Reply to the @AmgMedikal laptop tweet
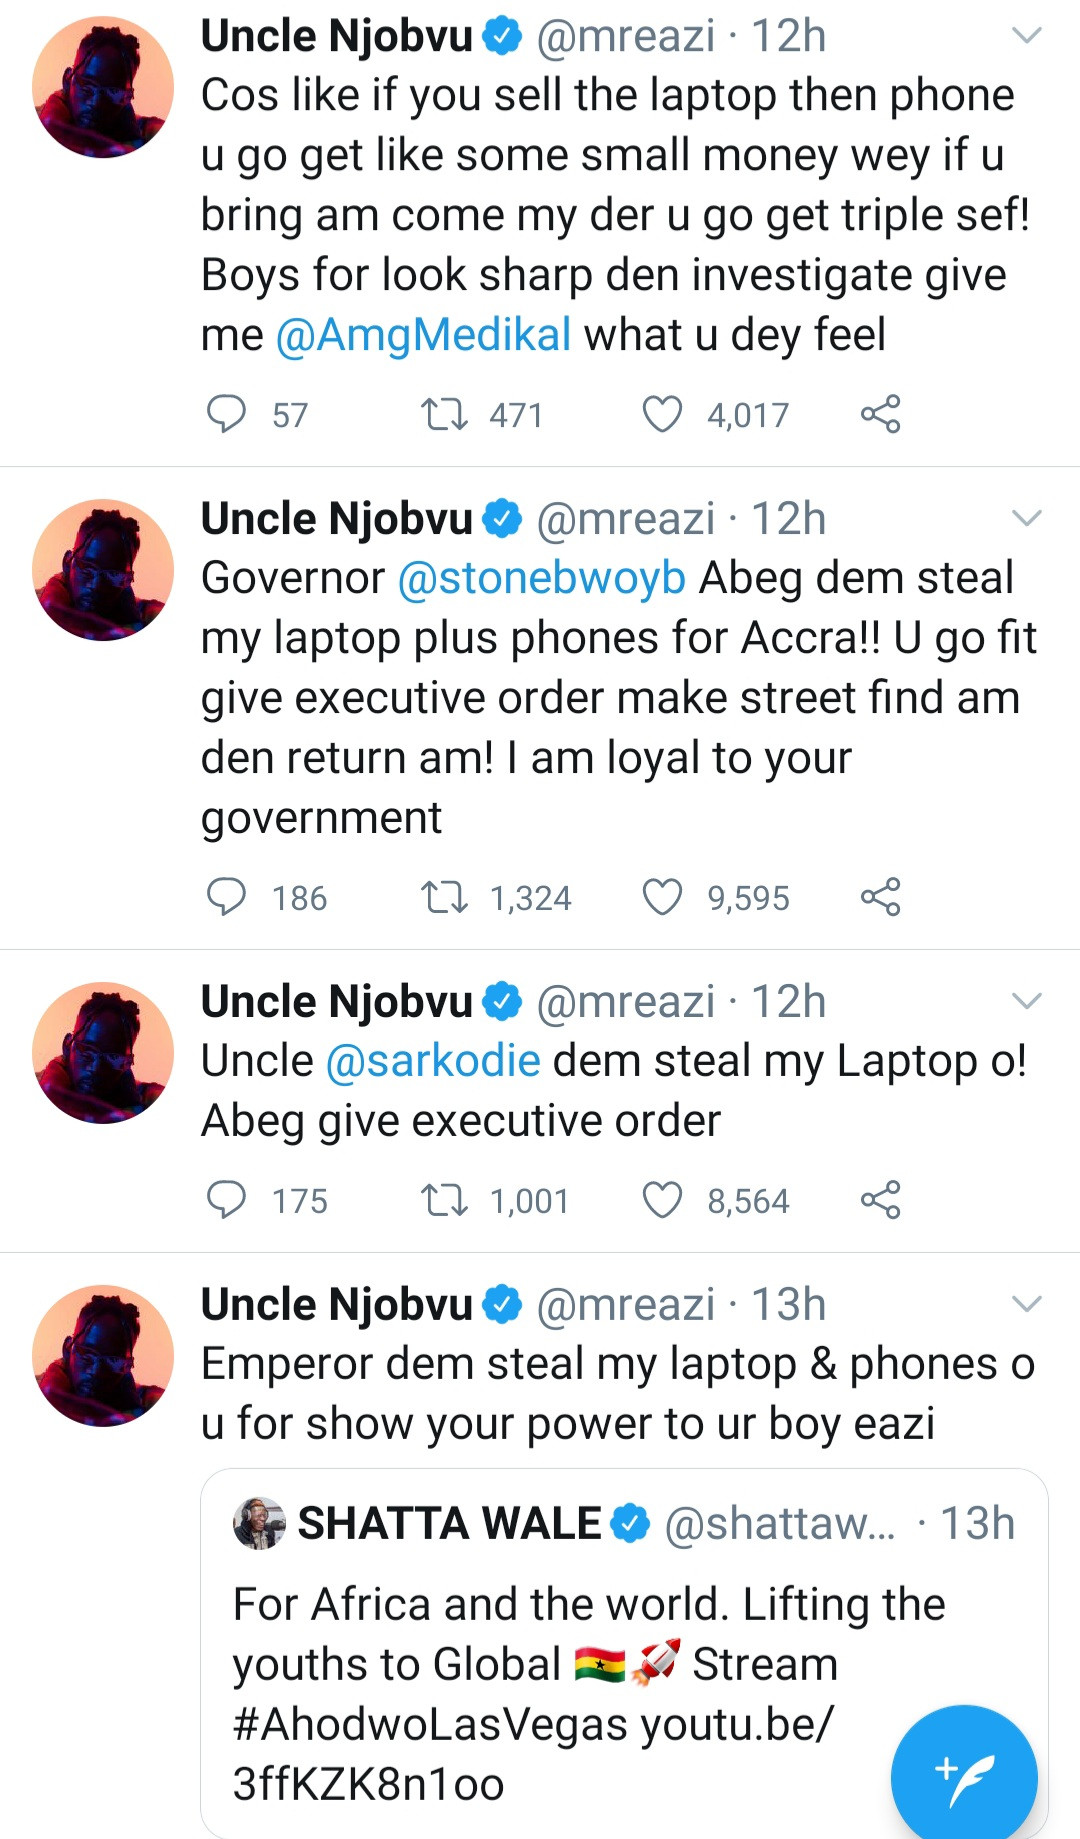Viewport: 1080px width, 1839px height. point(226,414)
